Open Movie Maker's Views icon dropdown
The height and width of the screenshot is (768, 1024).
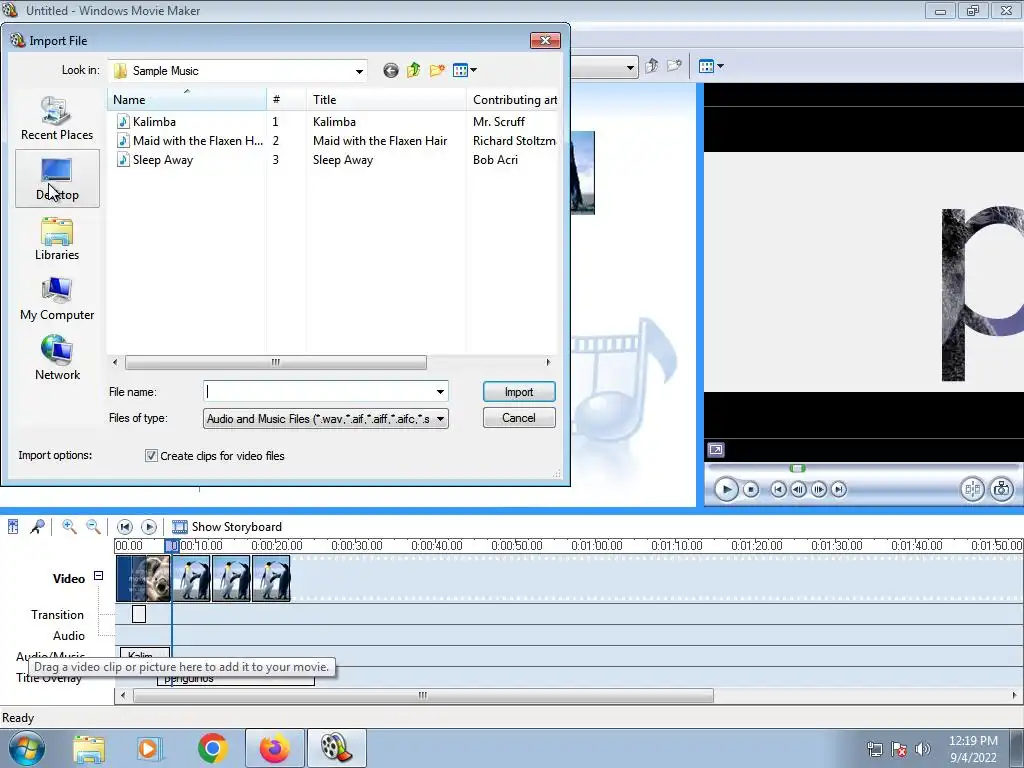[x=711, y=66]
